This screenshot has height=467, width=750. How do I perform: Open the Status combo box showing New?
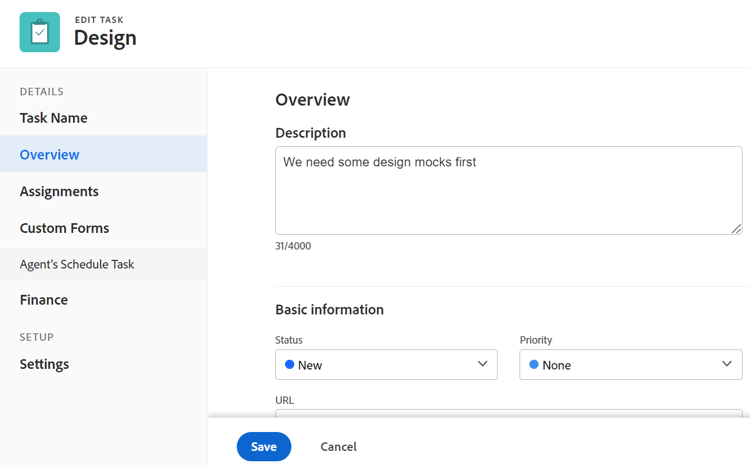click(386, 365)
